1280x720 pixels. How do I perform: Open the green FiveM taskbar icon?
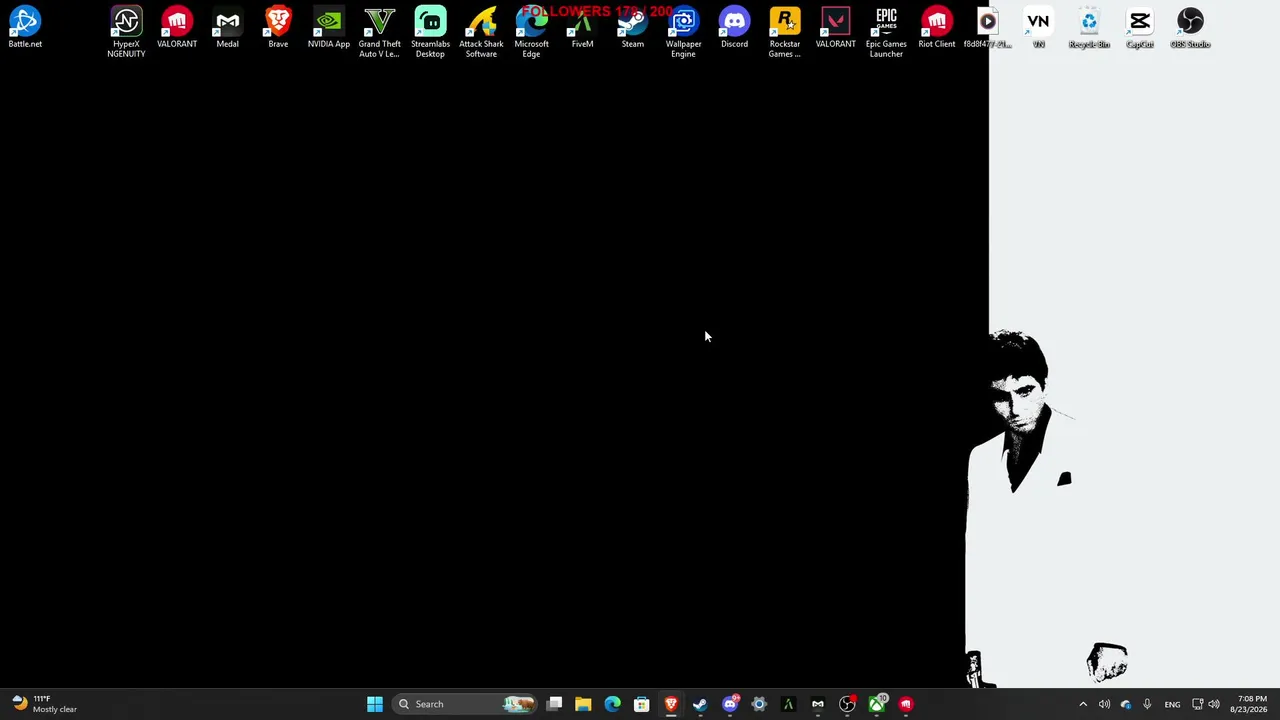point(788,704)
